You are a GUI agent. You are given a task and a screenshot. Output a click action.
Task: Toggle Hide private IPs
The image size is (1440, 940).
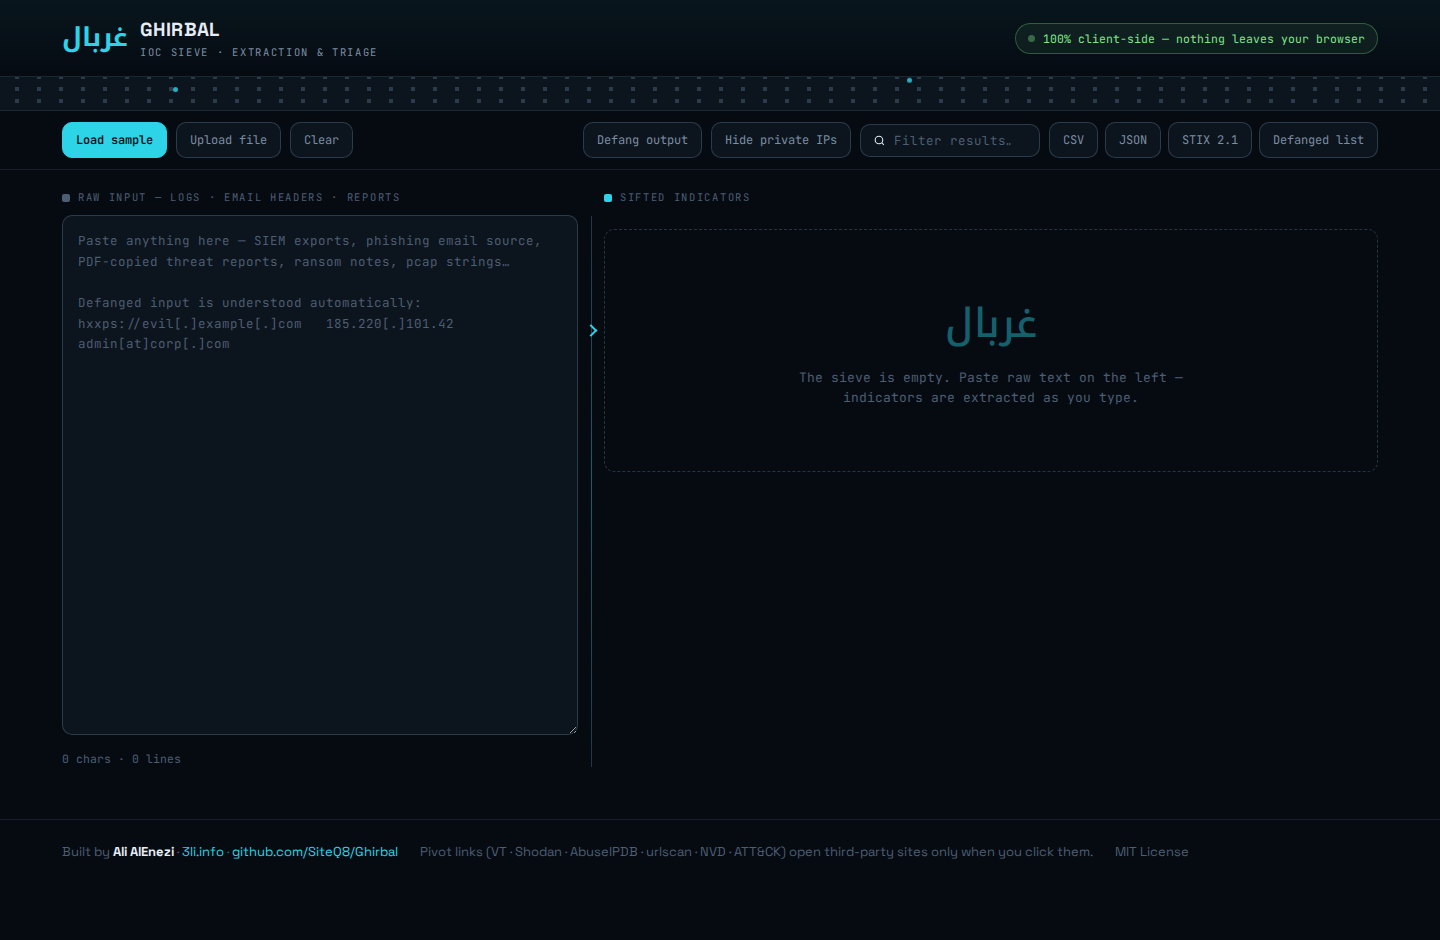click(781, 140)
